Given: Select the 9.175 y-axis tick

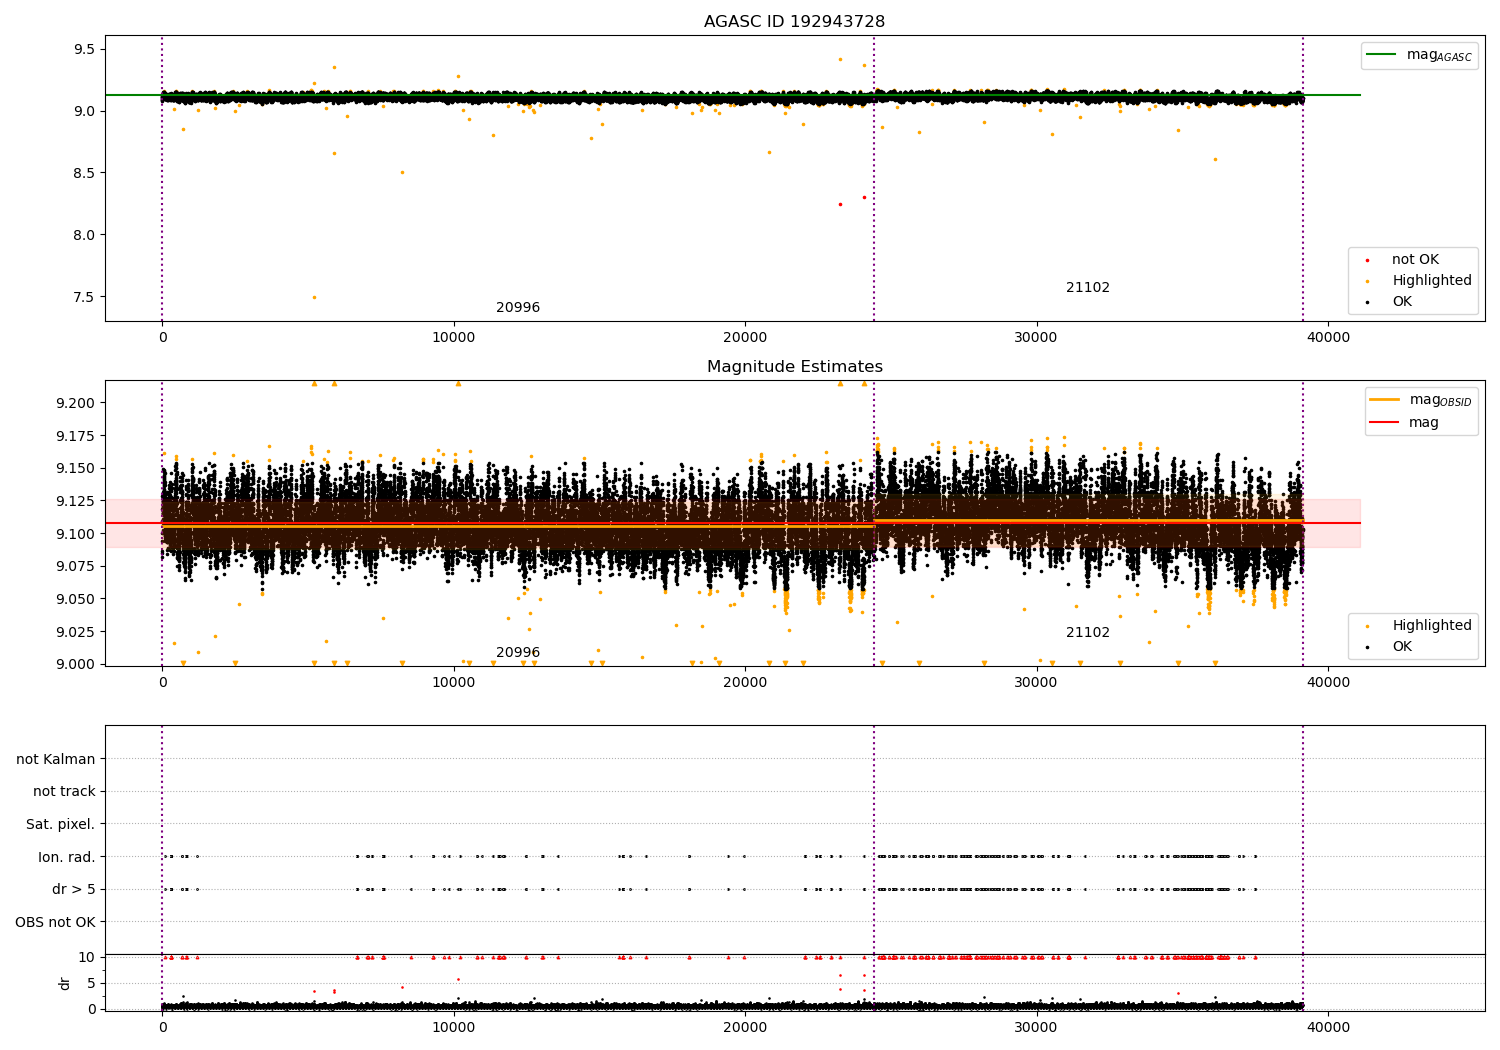Looking at the screenshot, I should tap(76, 436).
